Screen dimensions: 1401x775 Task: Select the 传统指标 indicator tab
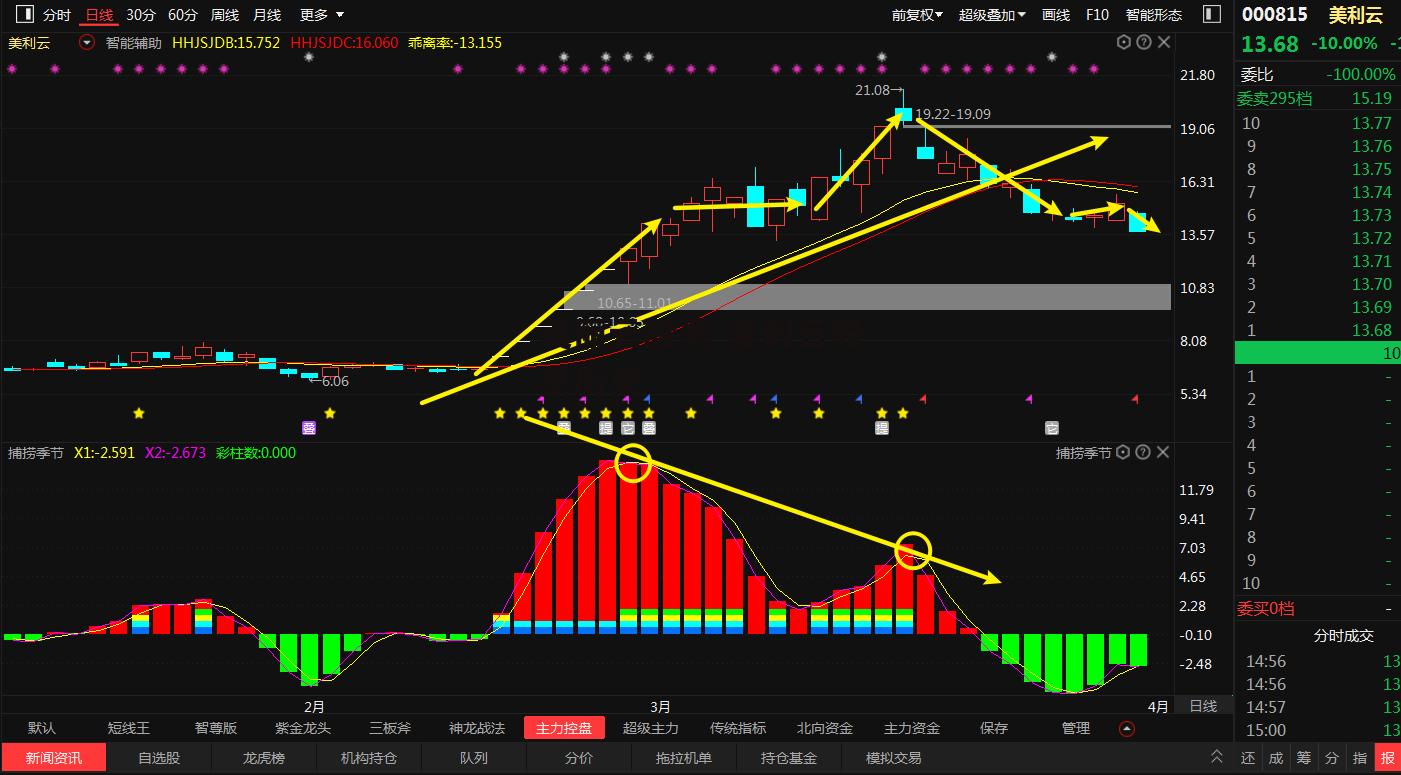pos(738,728)
